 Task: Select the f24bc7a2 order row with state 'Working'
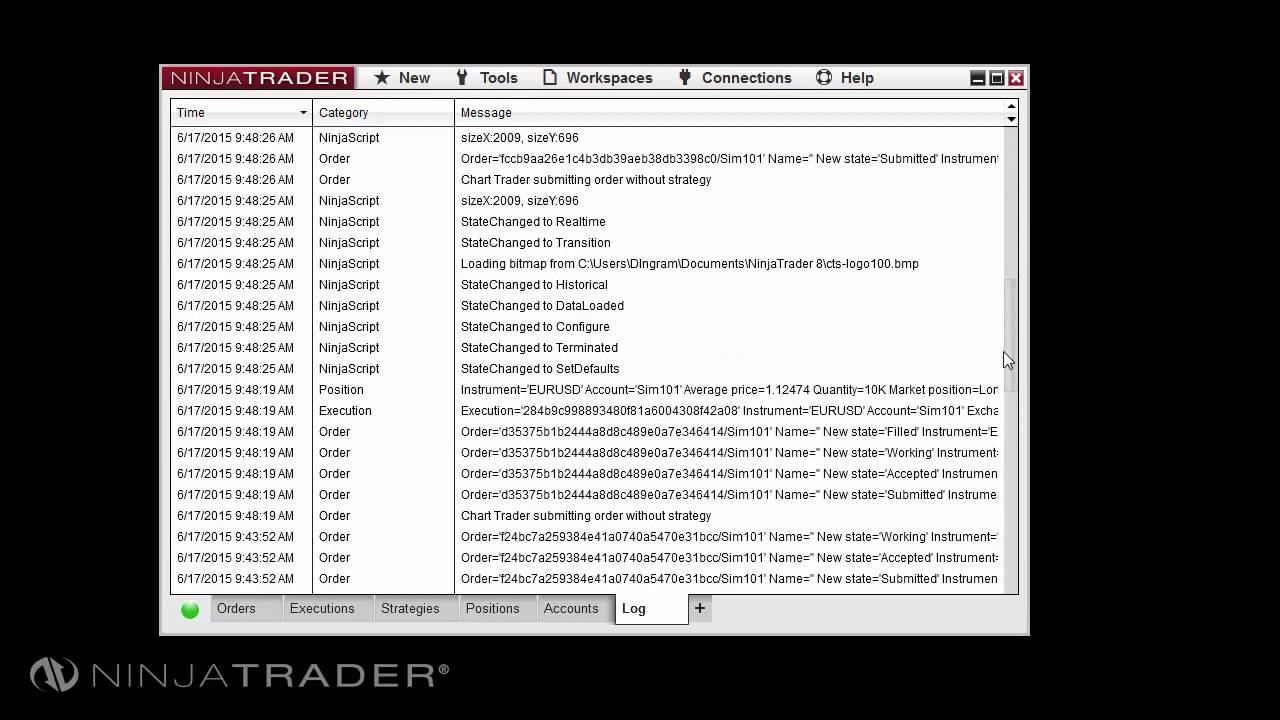[x=588, y=537]
